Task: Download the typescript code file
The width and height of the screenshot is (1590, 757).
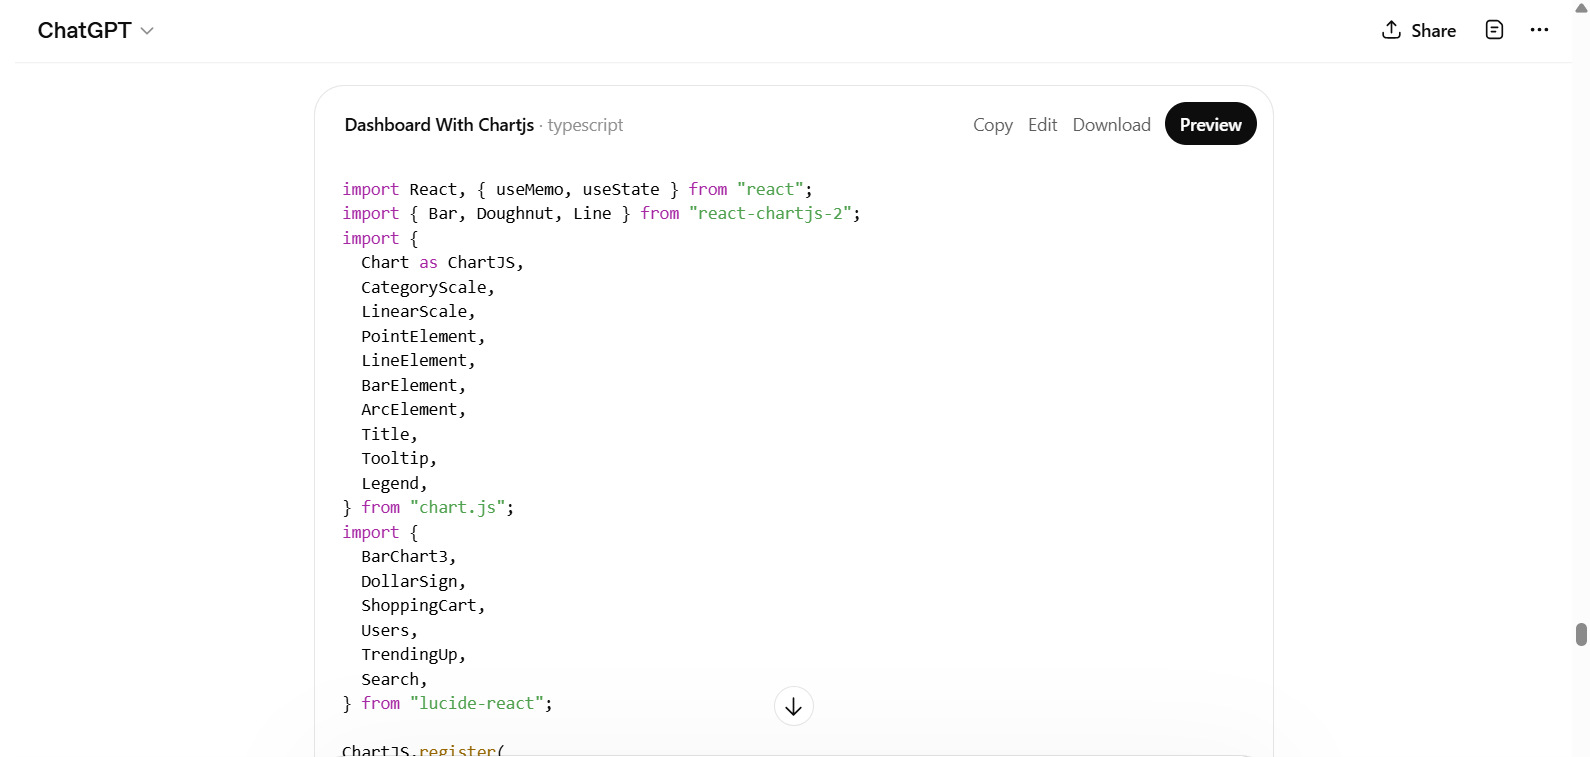Action: 1111,125
